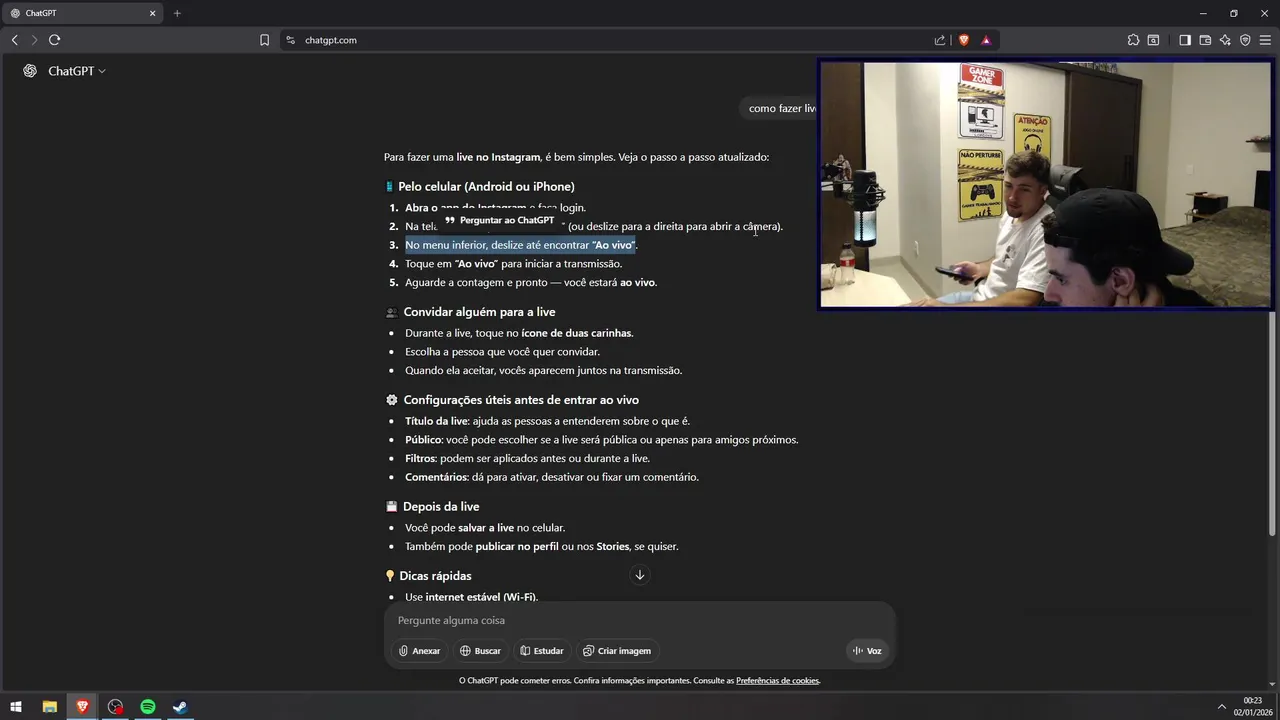Click the Criar imagem button

tap(617, 651)
